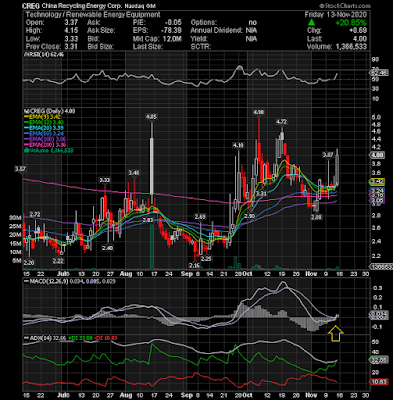
Task: Select the EMA(200) 3.16 legend entry
Action: click(x=45, y=145)
